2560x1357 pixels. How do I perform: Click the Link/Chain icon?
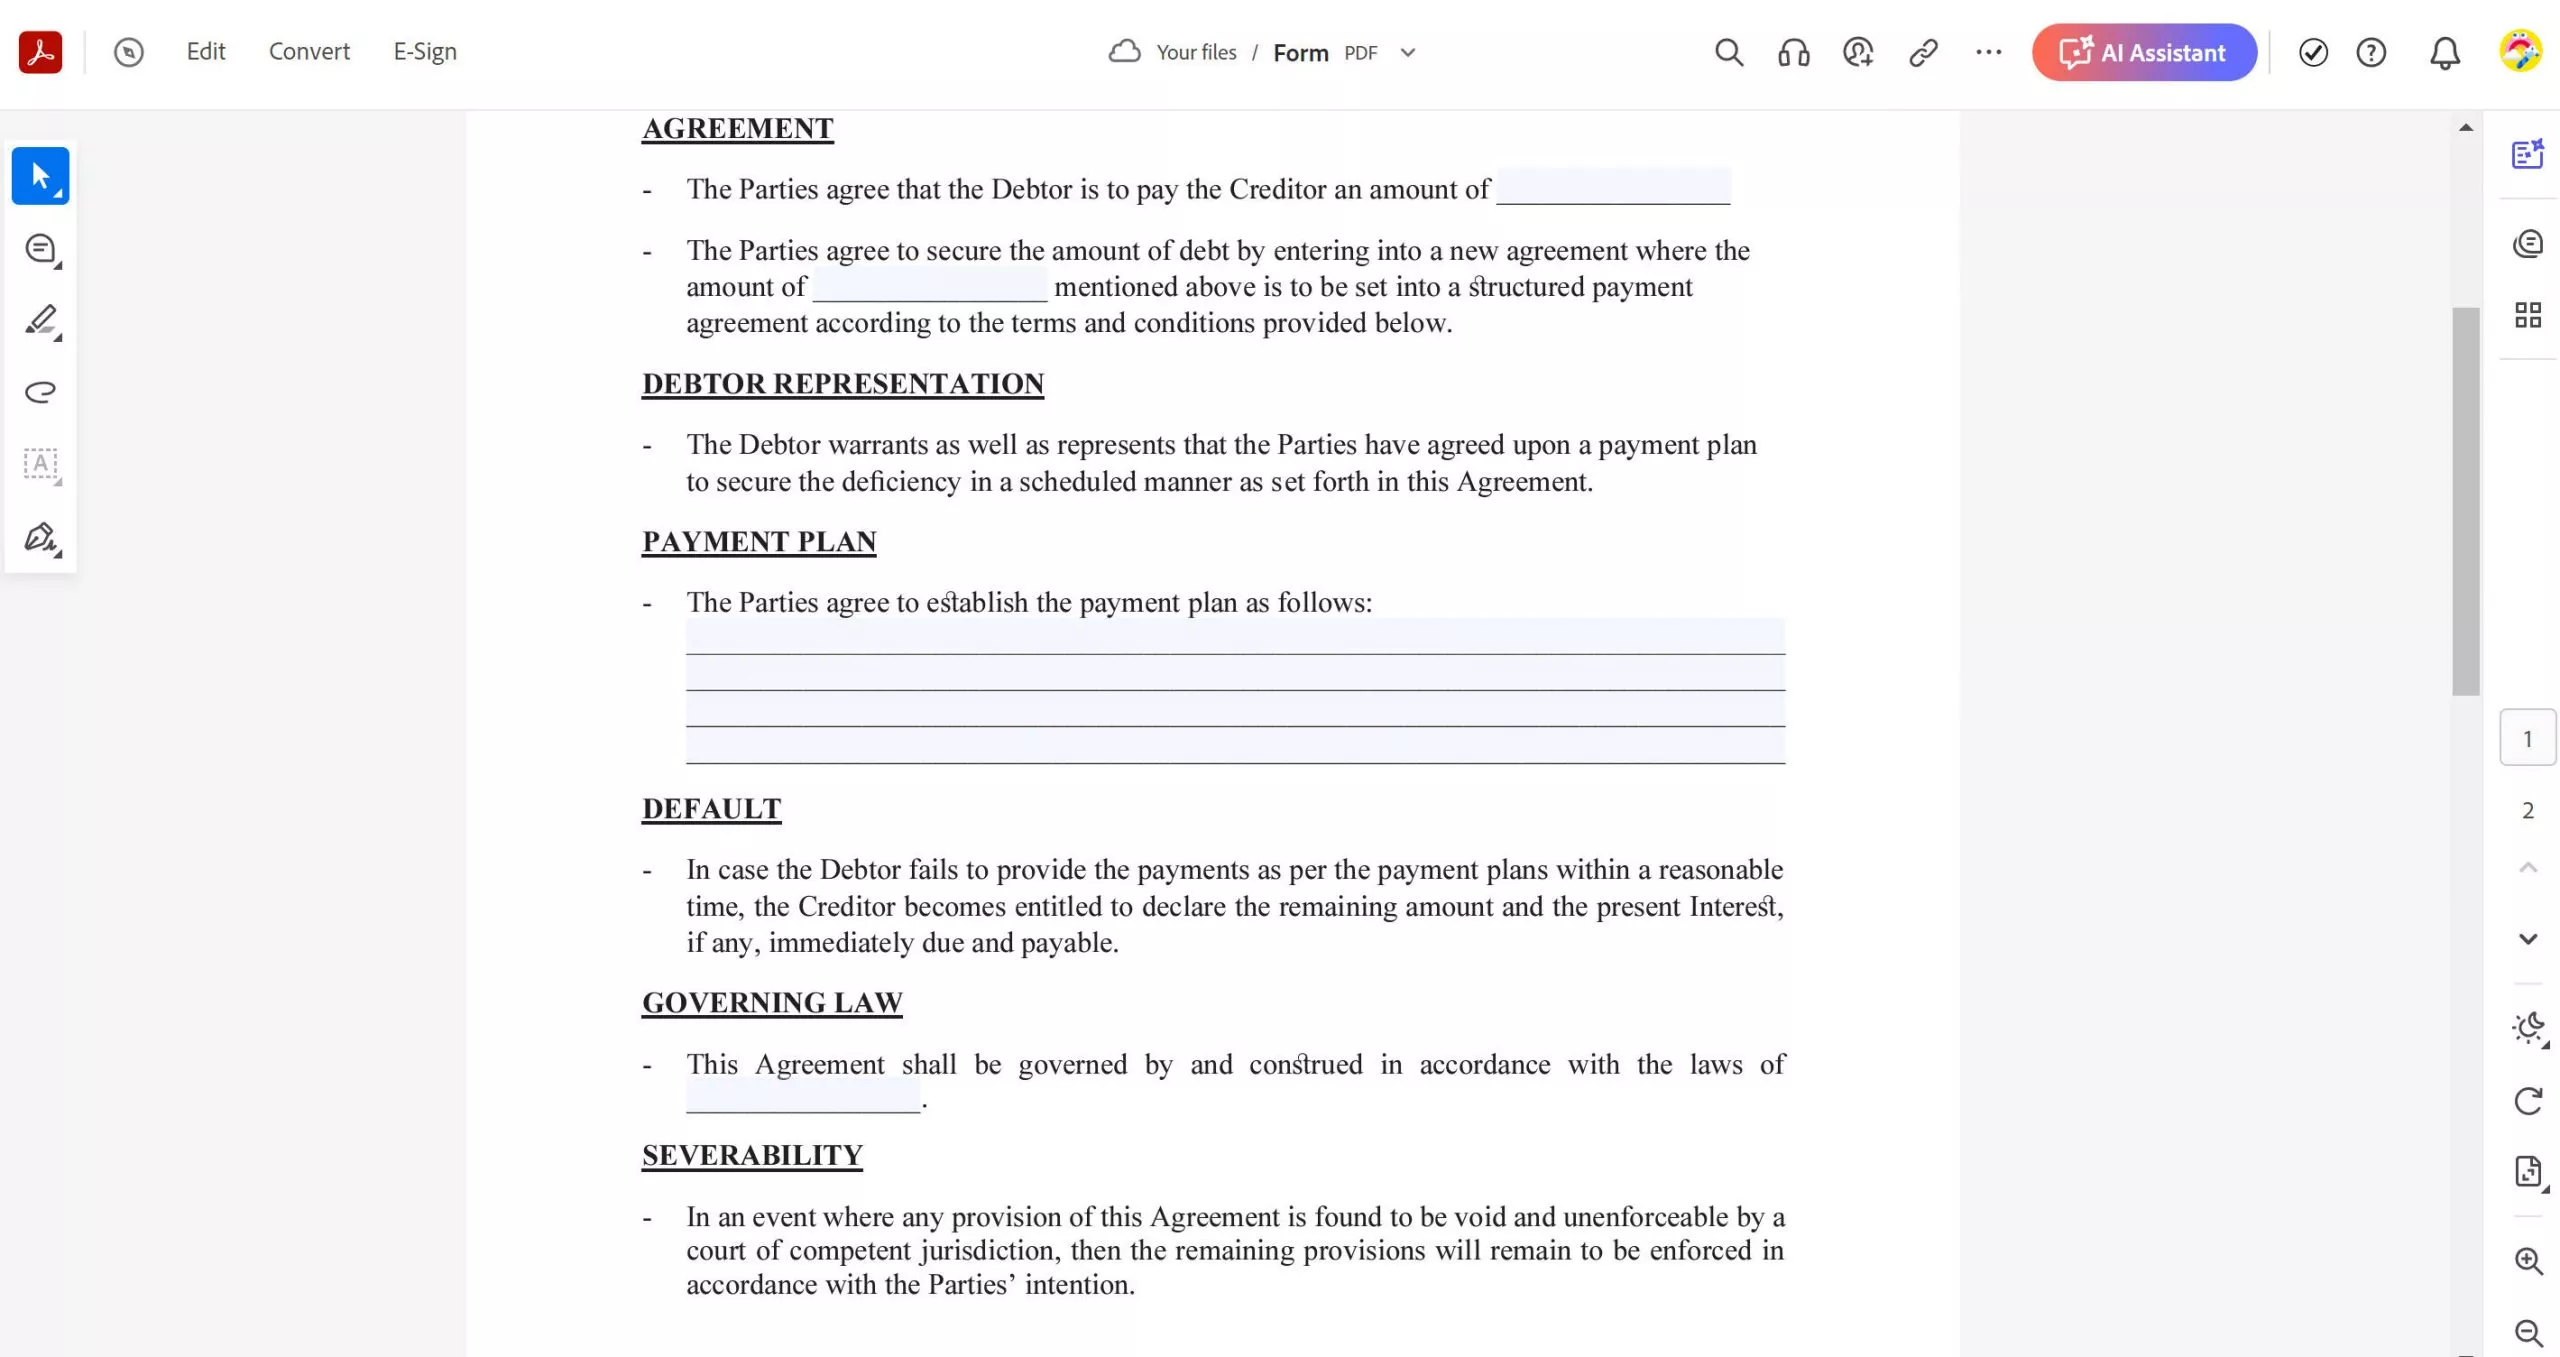click(1922, 53)
